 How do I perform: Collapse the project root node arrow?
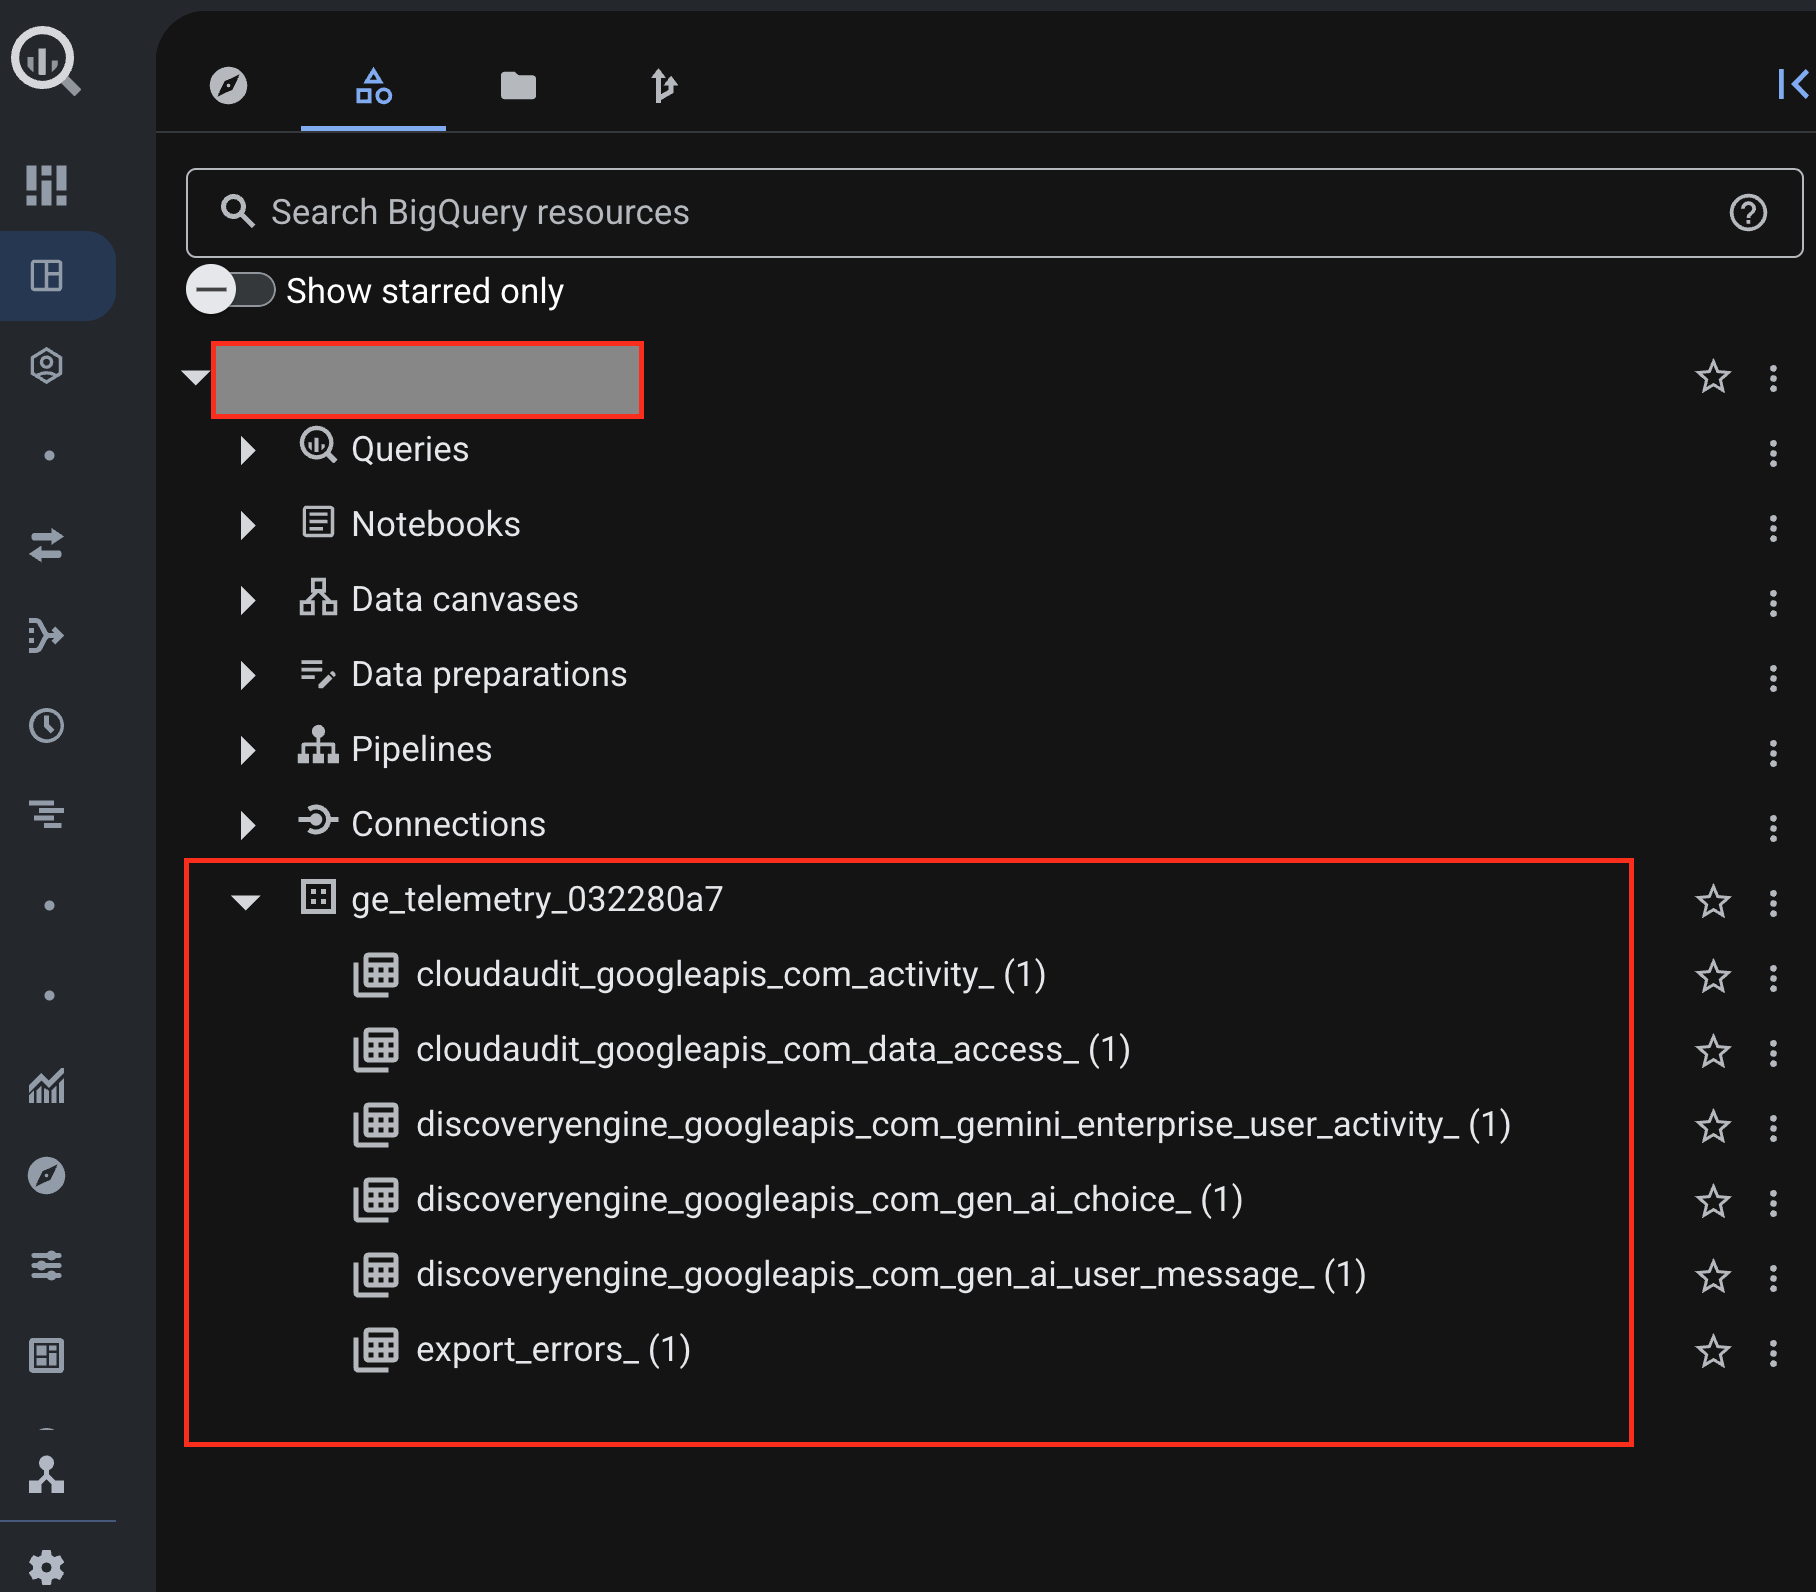point(195,378)
